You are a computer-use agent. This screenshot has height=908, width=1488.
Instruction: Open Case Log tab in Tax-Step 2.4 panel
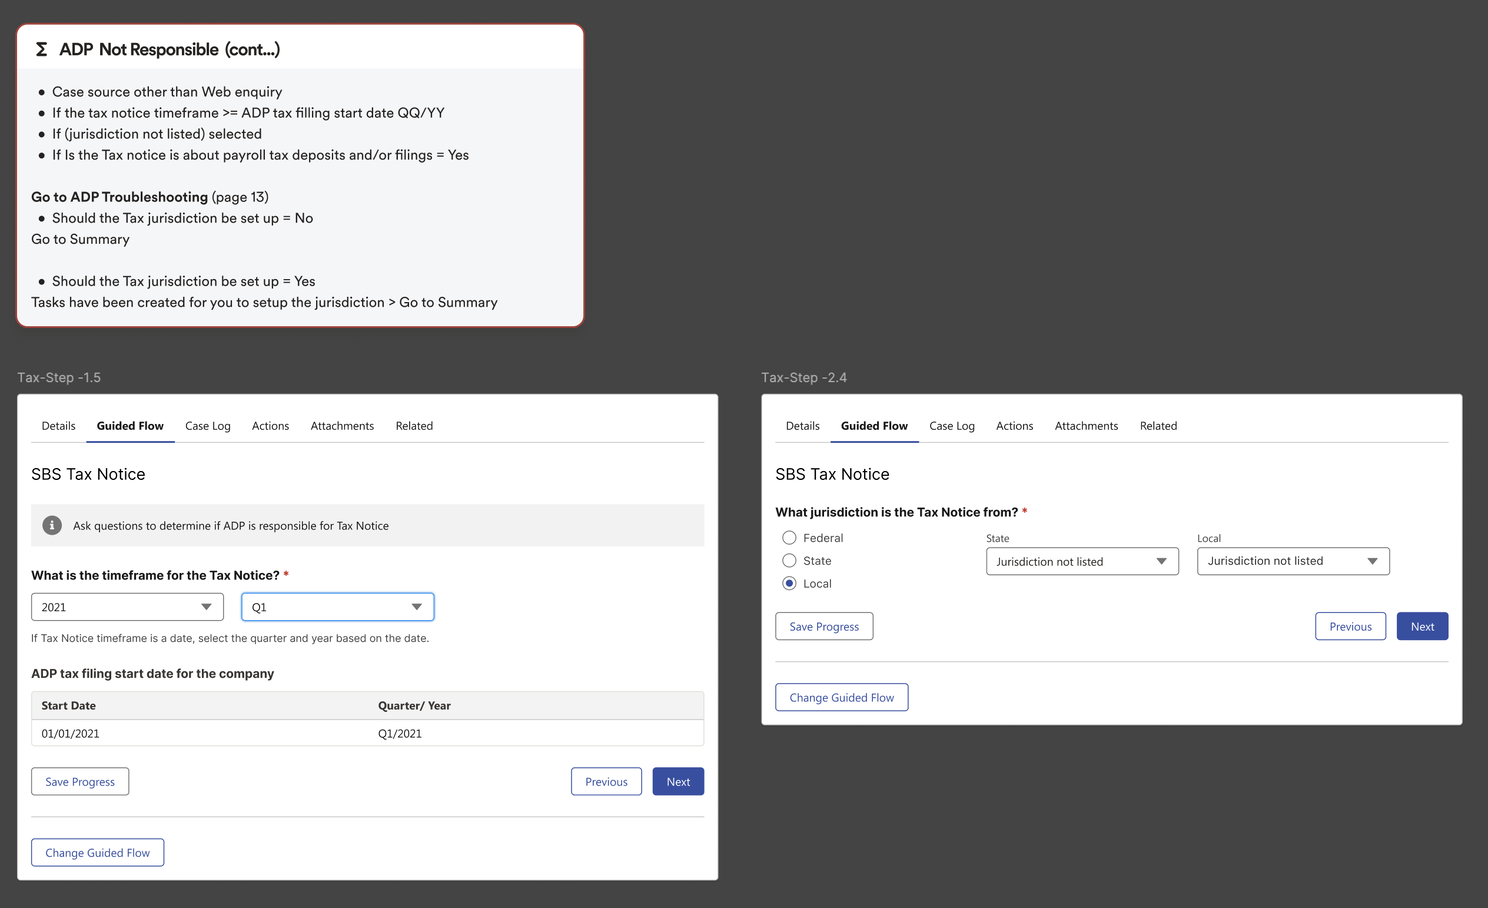952,426
